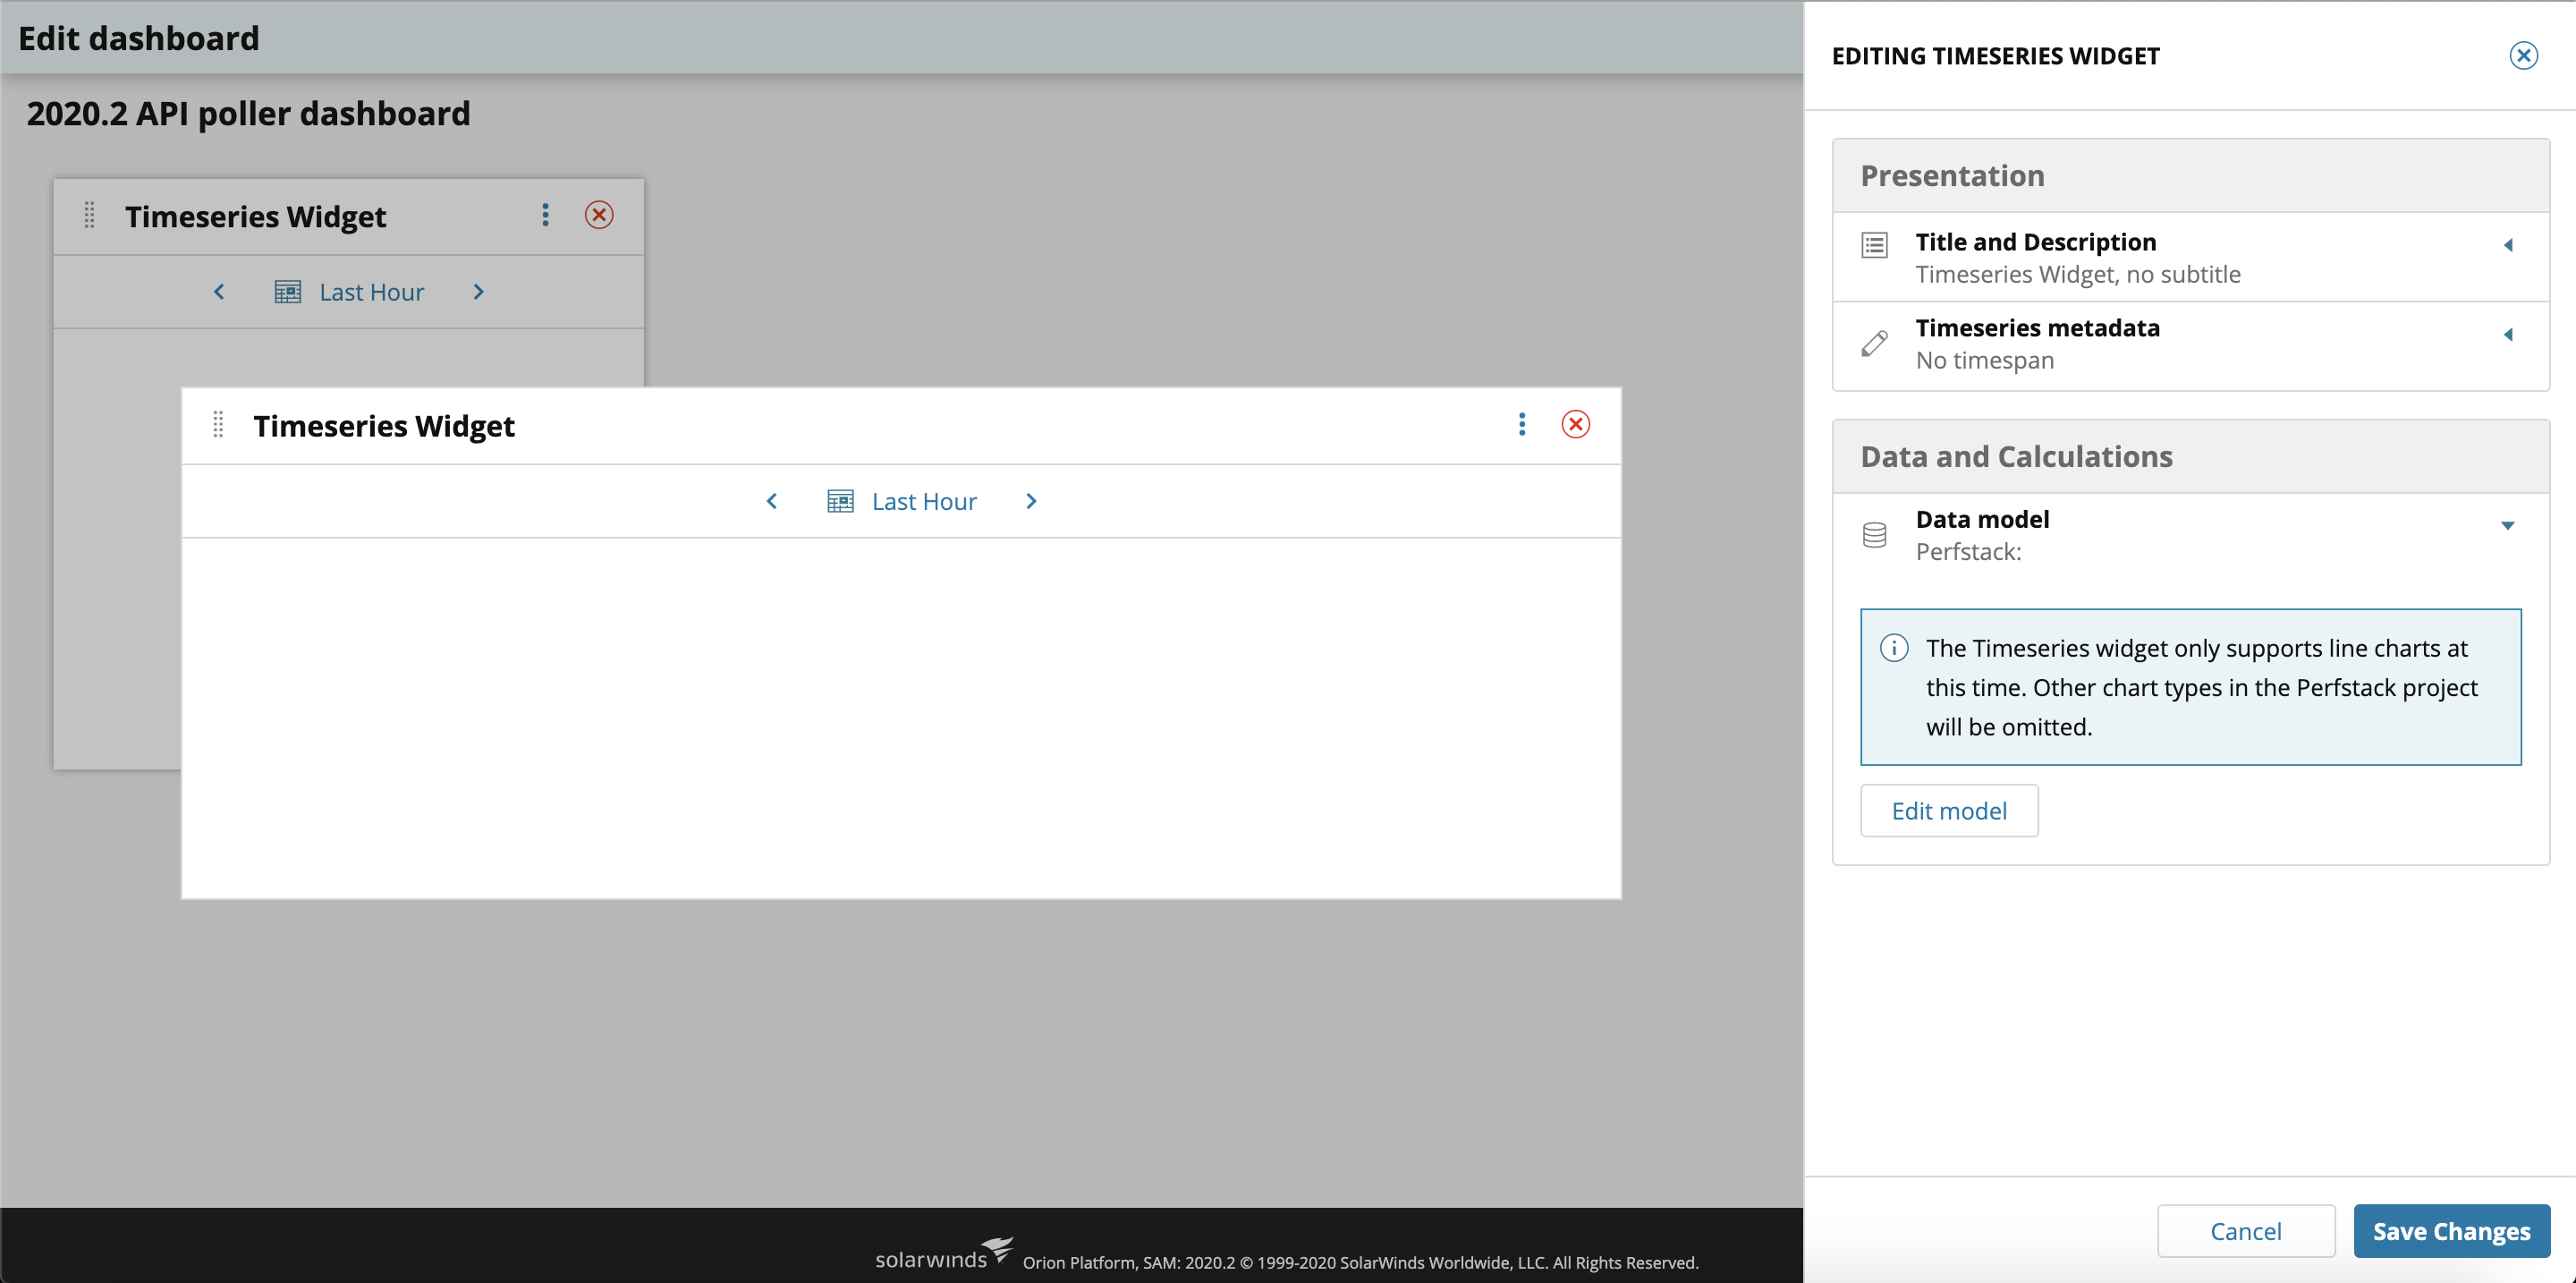Screen dimensions: 2576x1283
Task: Open Last Hour time picker in background widget
Action: pyautogui.click(x=371, y=292)
